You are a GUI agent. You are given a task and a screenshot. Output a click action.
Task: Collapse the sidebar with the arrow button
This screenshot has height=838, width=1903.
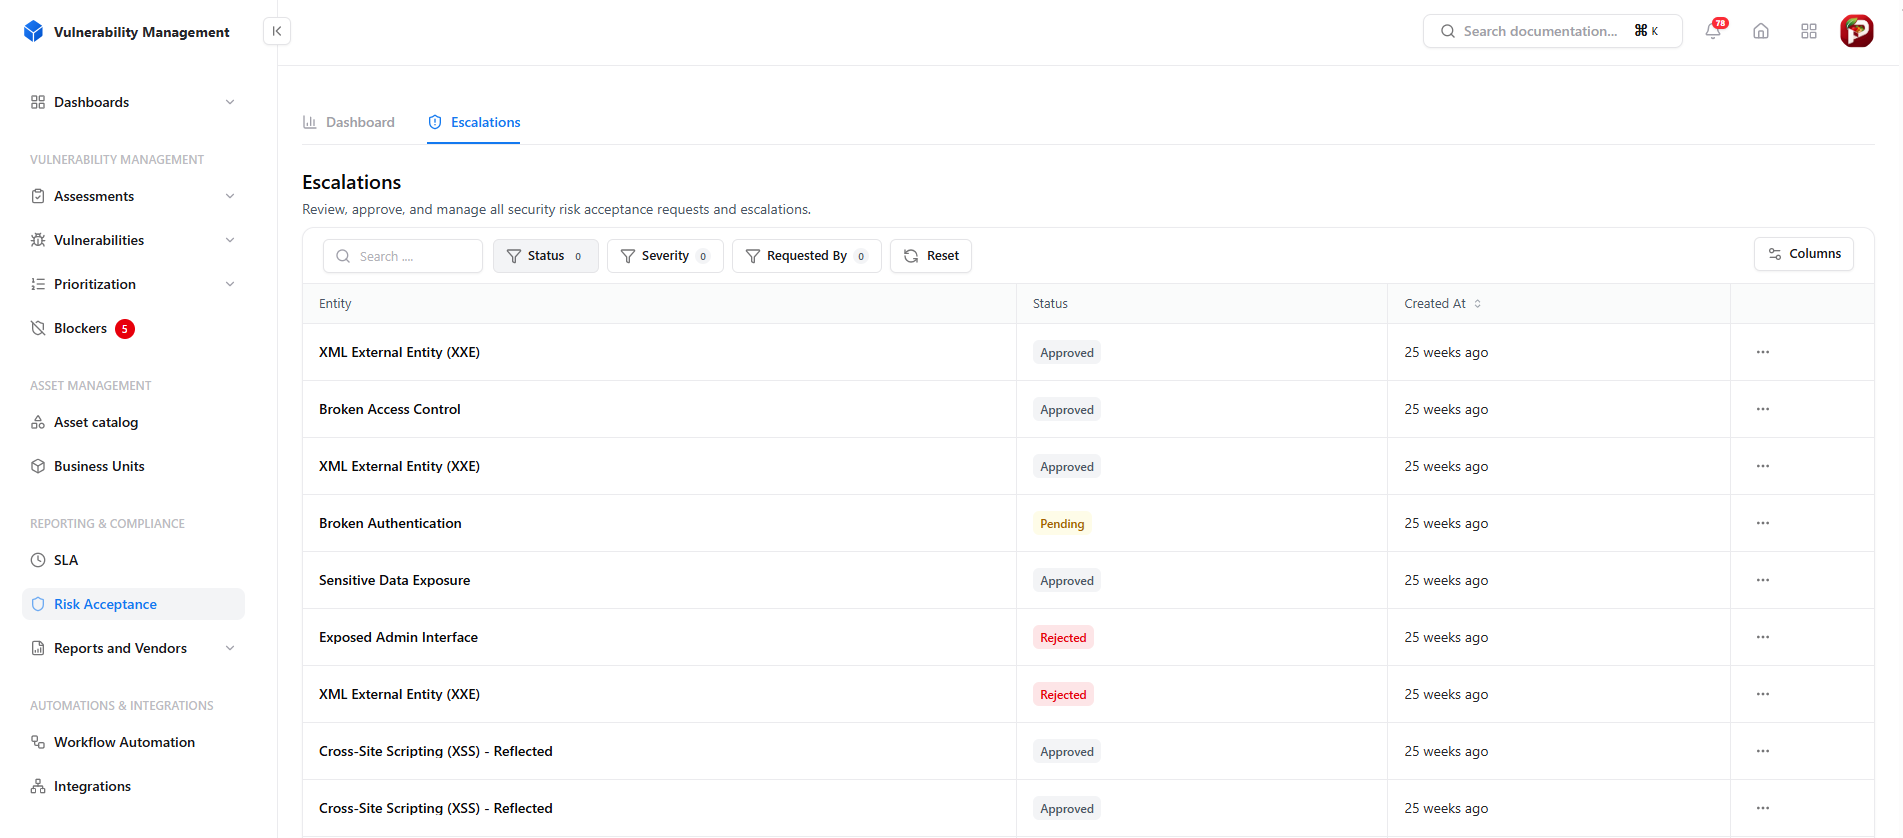(x=277, y=31)
